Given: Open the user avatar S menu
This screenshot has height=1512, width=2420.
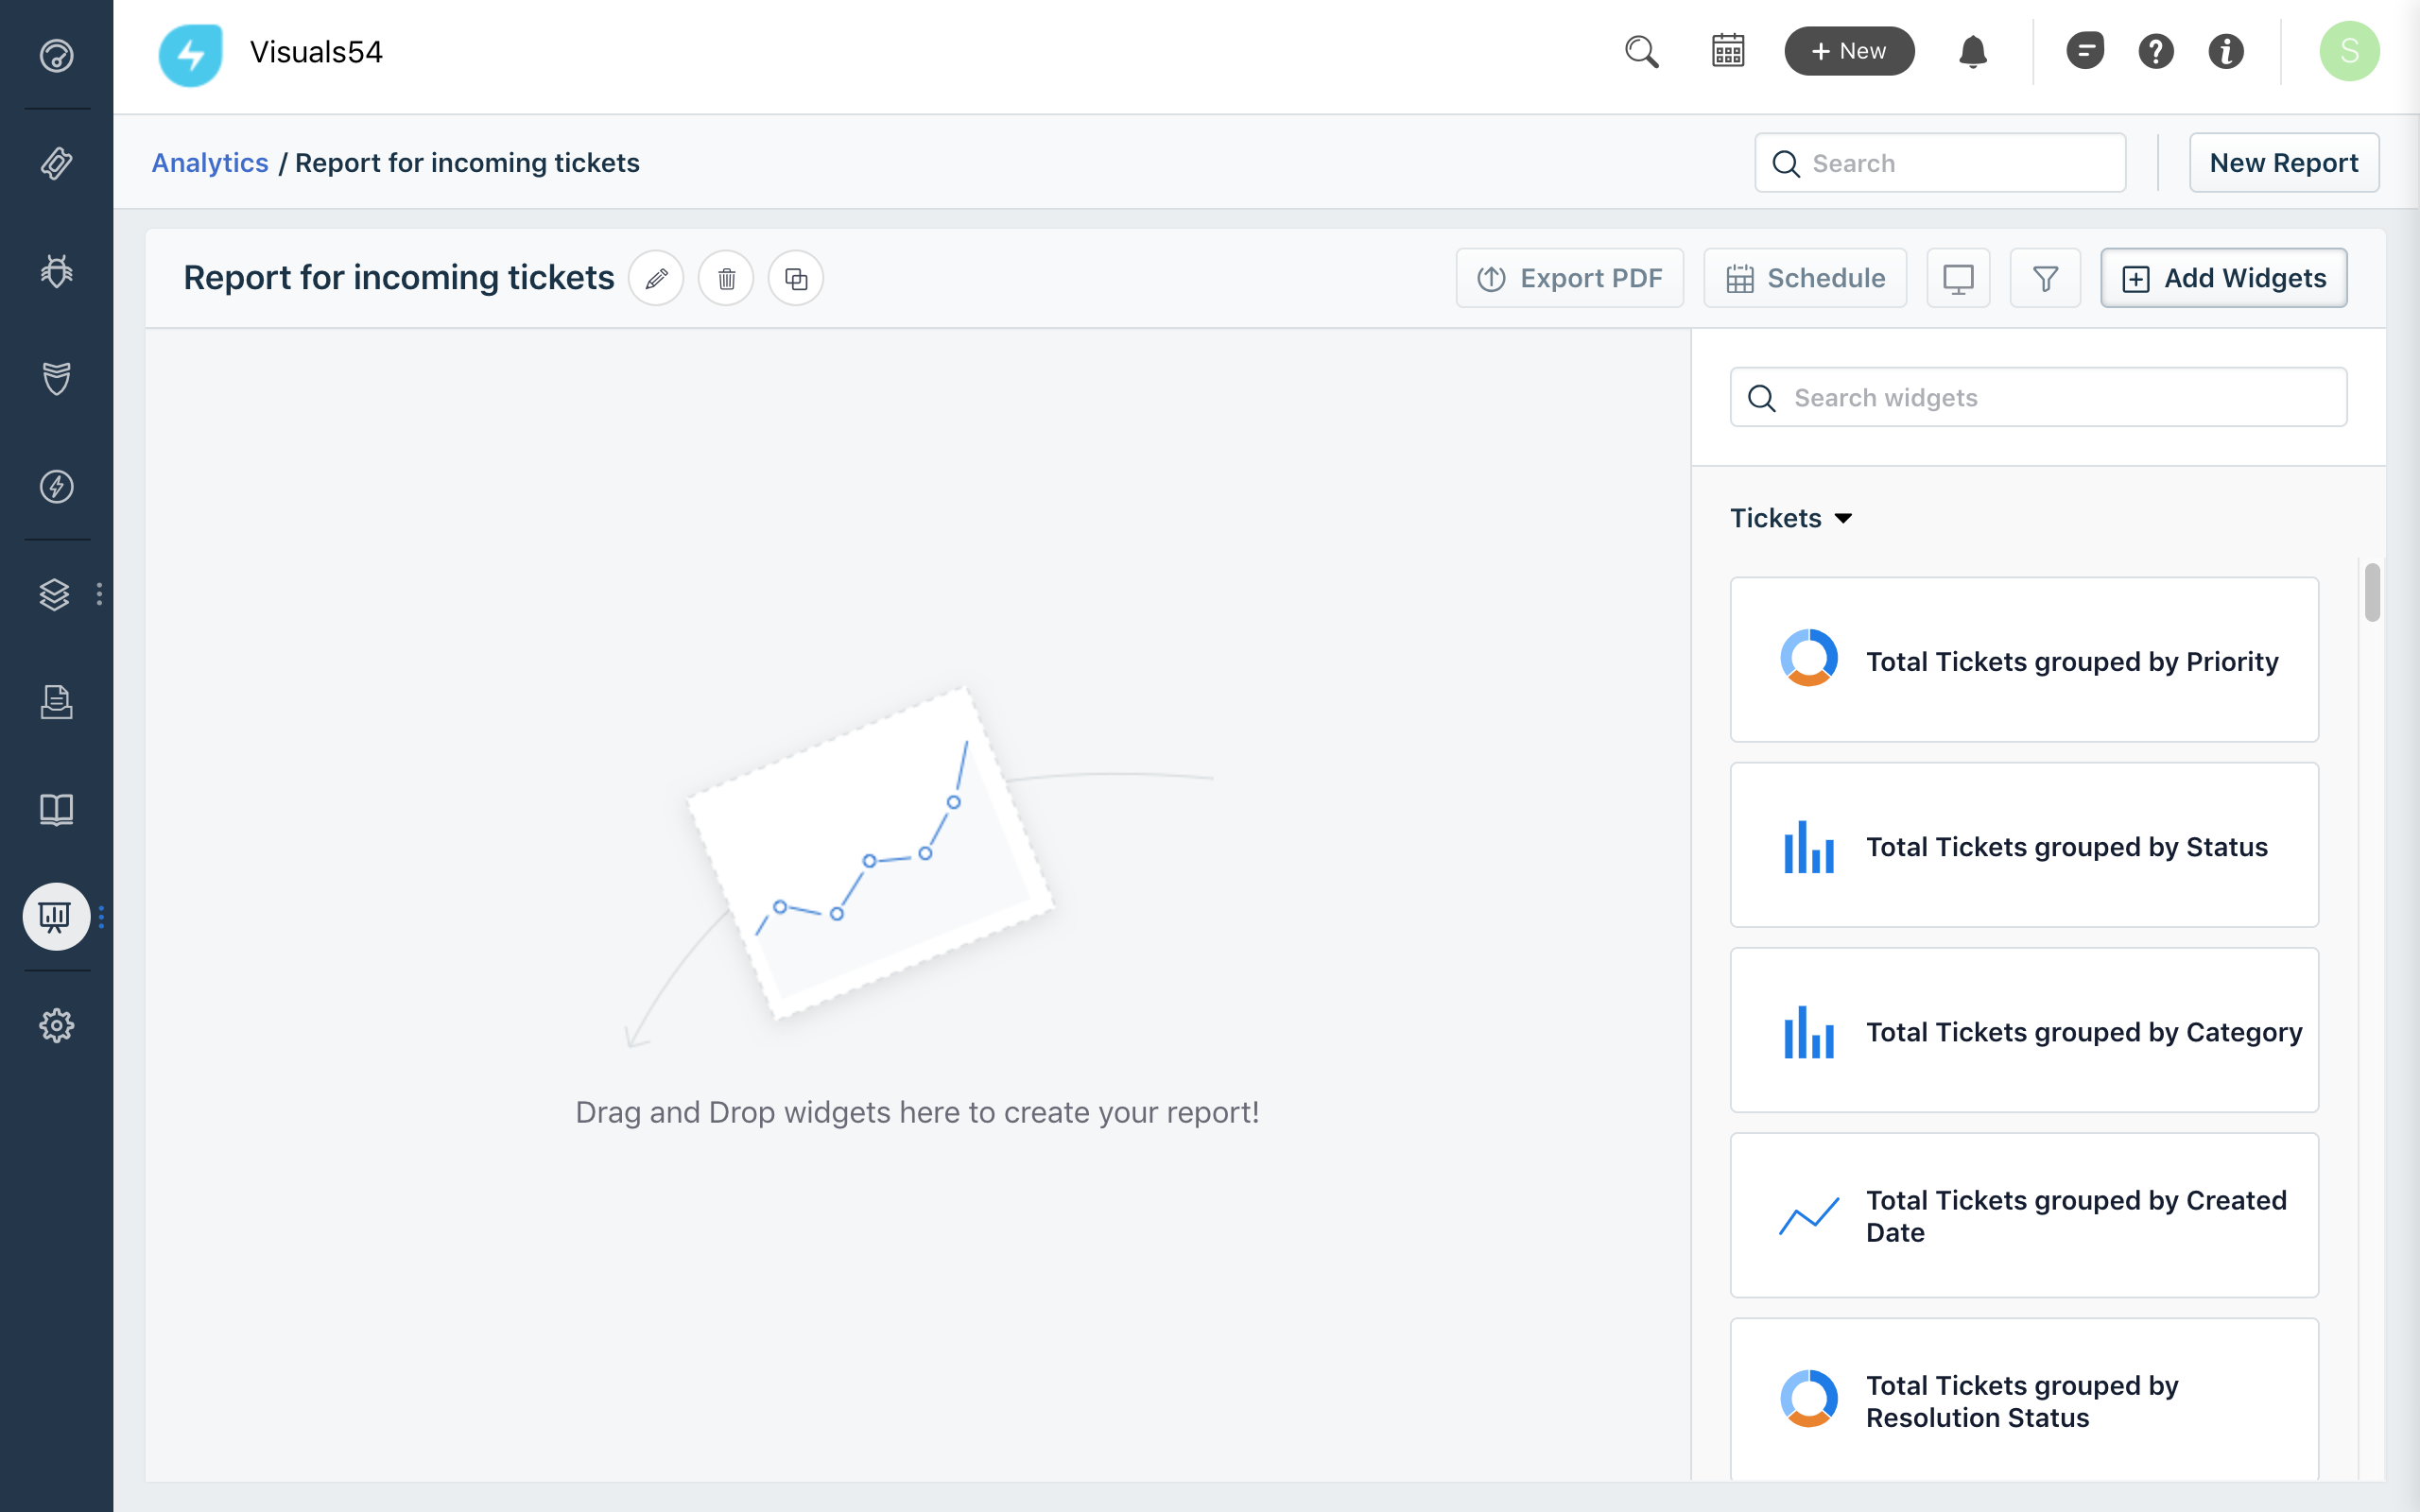Looking at the screenshot, I should 2348,51.
